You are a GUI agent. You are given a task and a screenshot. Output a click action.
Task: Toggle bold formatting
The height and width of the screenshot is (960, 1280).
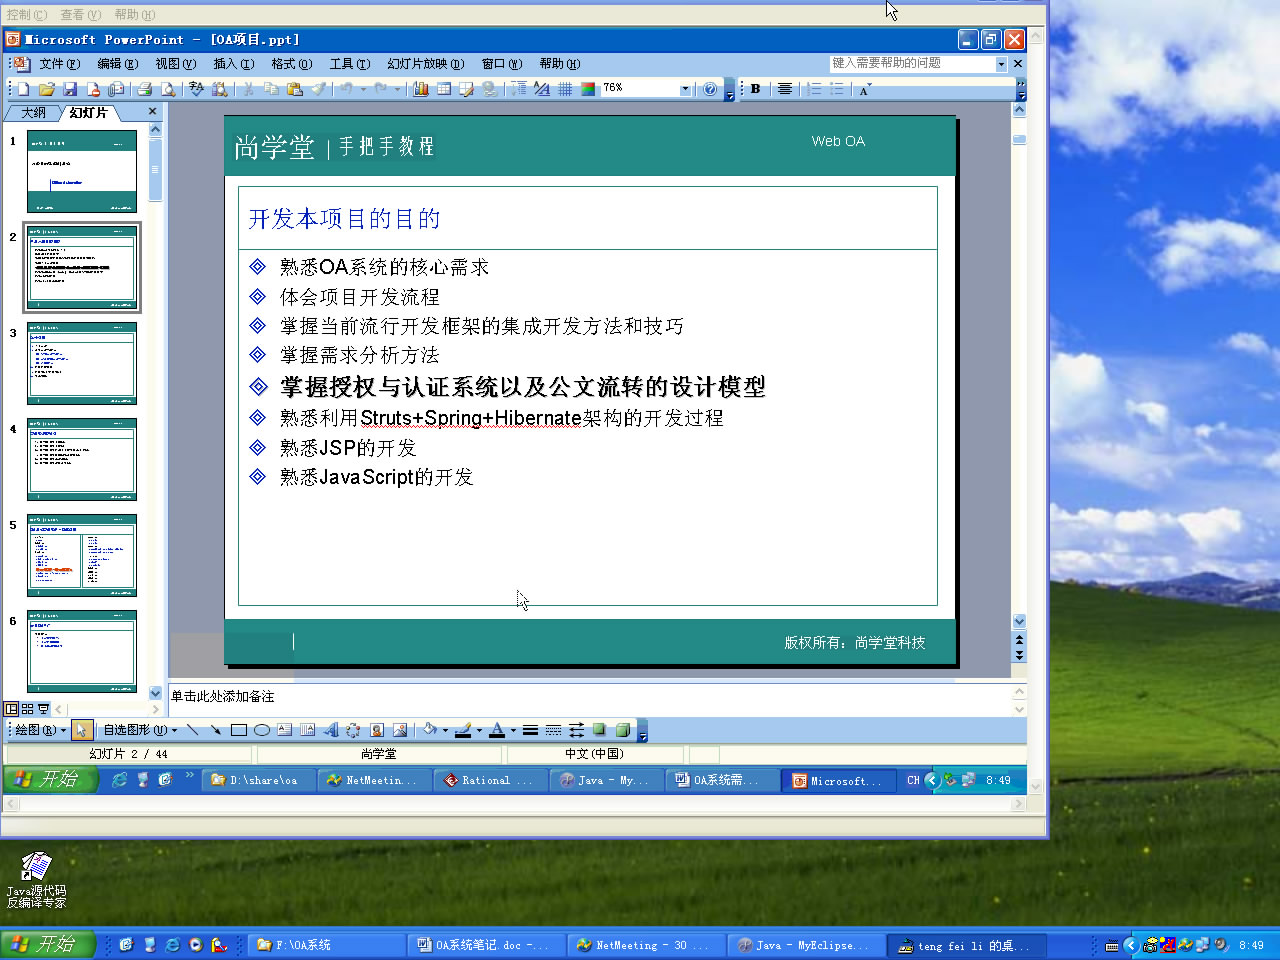click(755, 88)
